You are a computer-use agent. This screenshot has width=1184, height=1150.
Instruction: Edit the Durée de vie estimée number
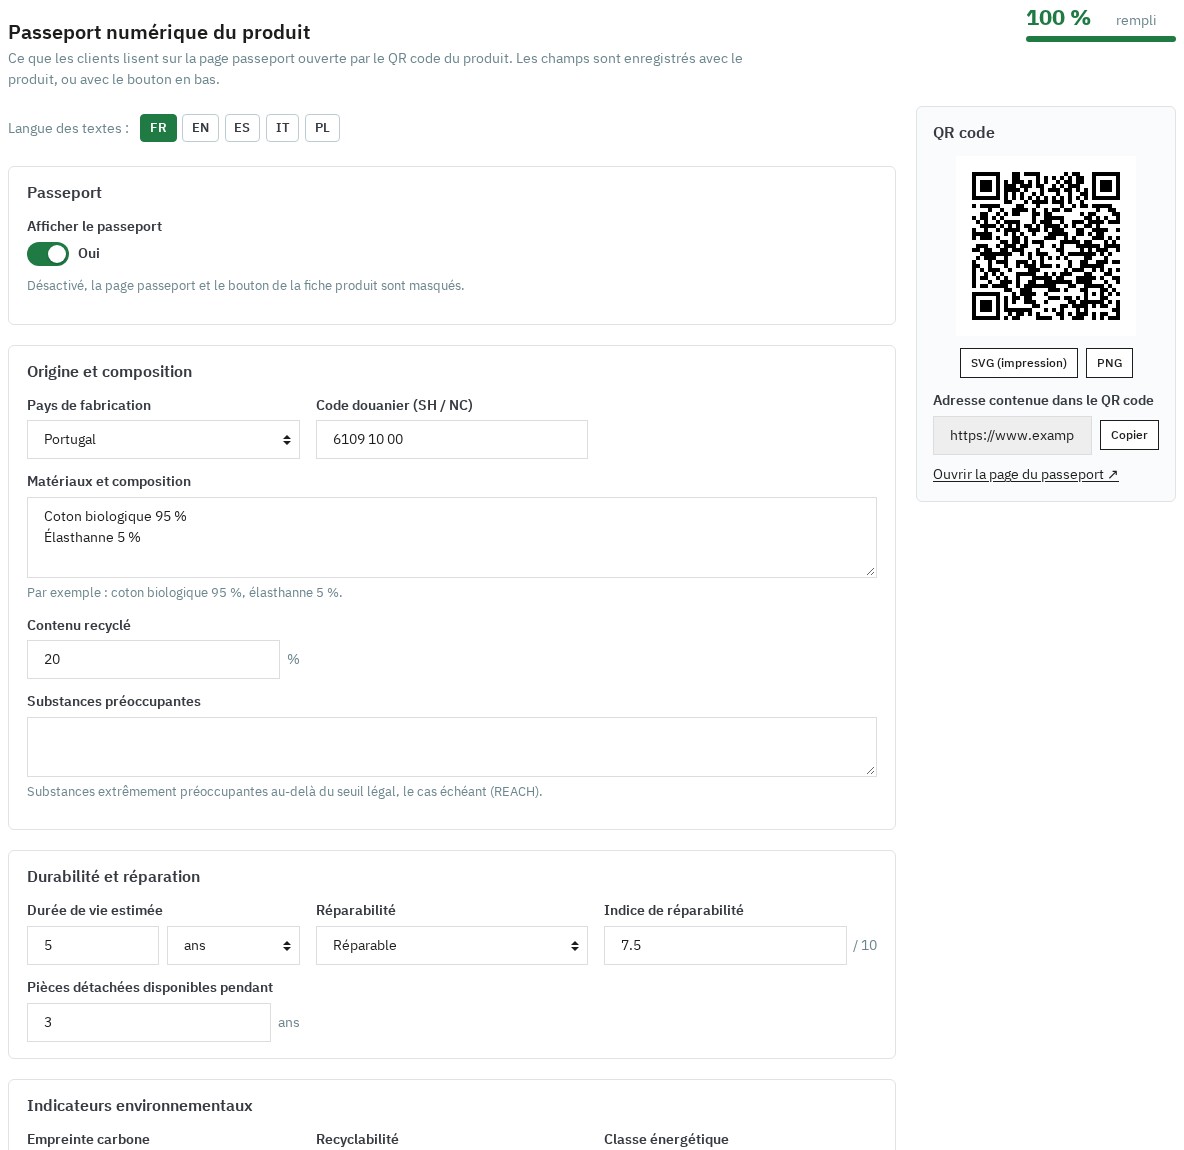pyautogui.click(x=93, y=945)
